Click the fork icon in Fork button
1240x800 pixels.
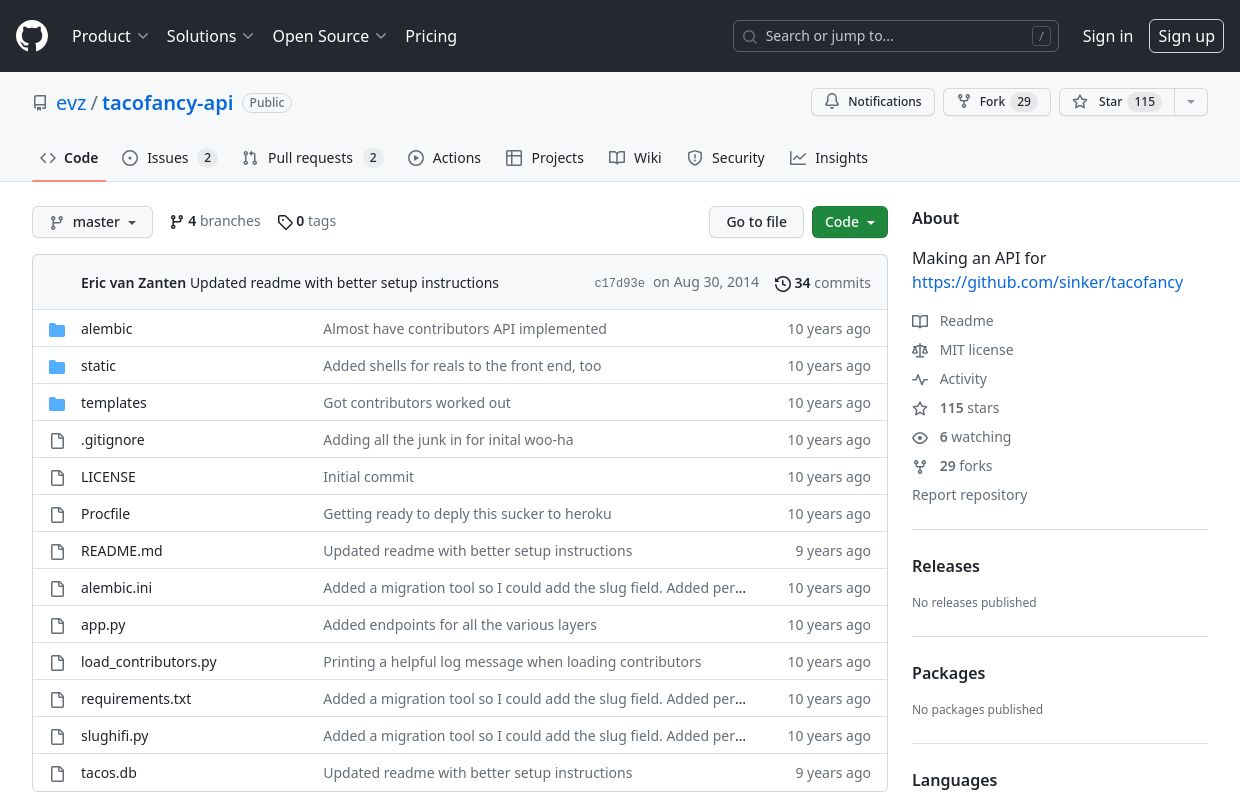[964, 102]
